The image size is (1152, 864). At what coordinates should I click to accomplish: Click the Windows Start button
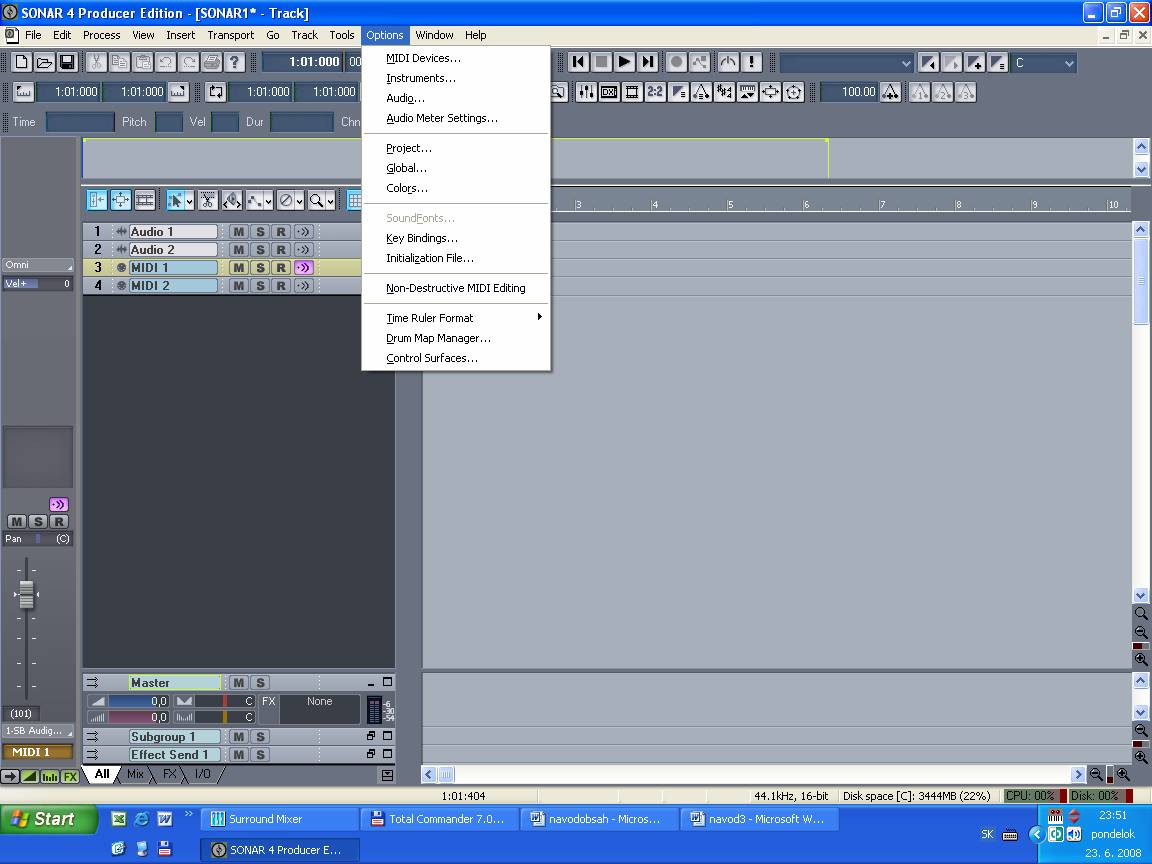(x=48, y=819)
